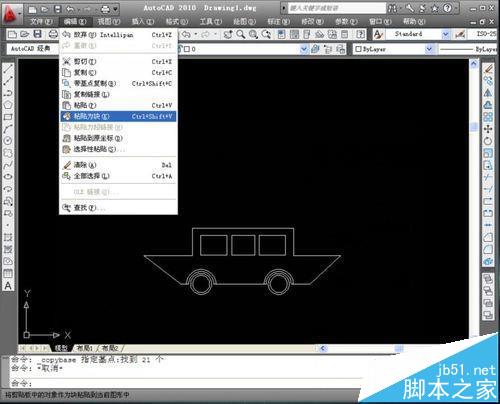Select the Erase tool in the modify toolbar
Image resolution: width=500 pixels, height=404 pixels.
[488, 69]
